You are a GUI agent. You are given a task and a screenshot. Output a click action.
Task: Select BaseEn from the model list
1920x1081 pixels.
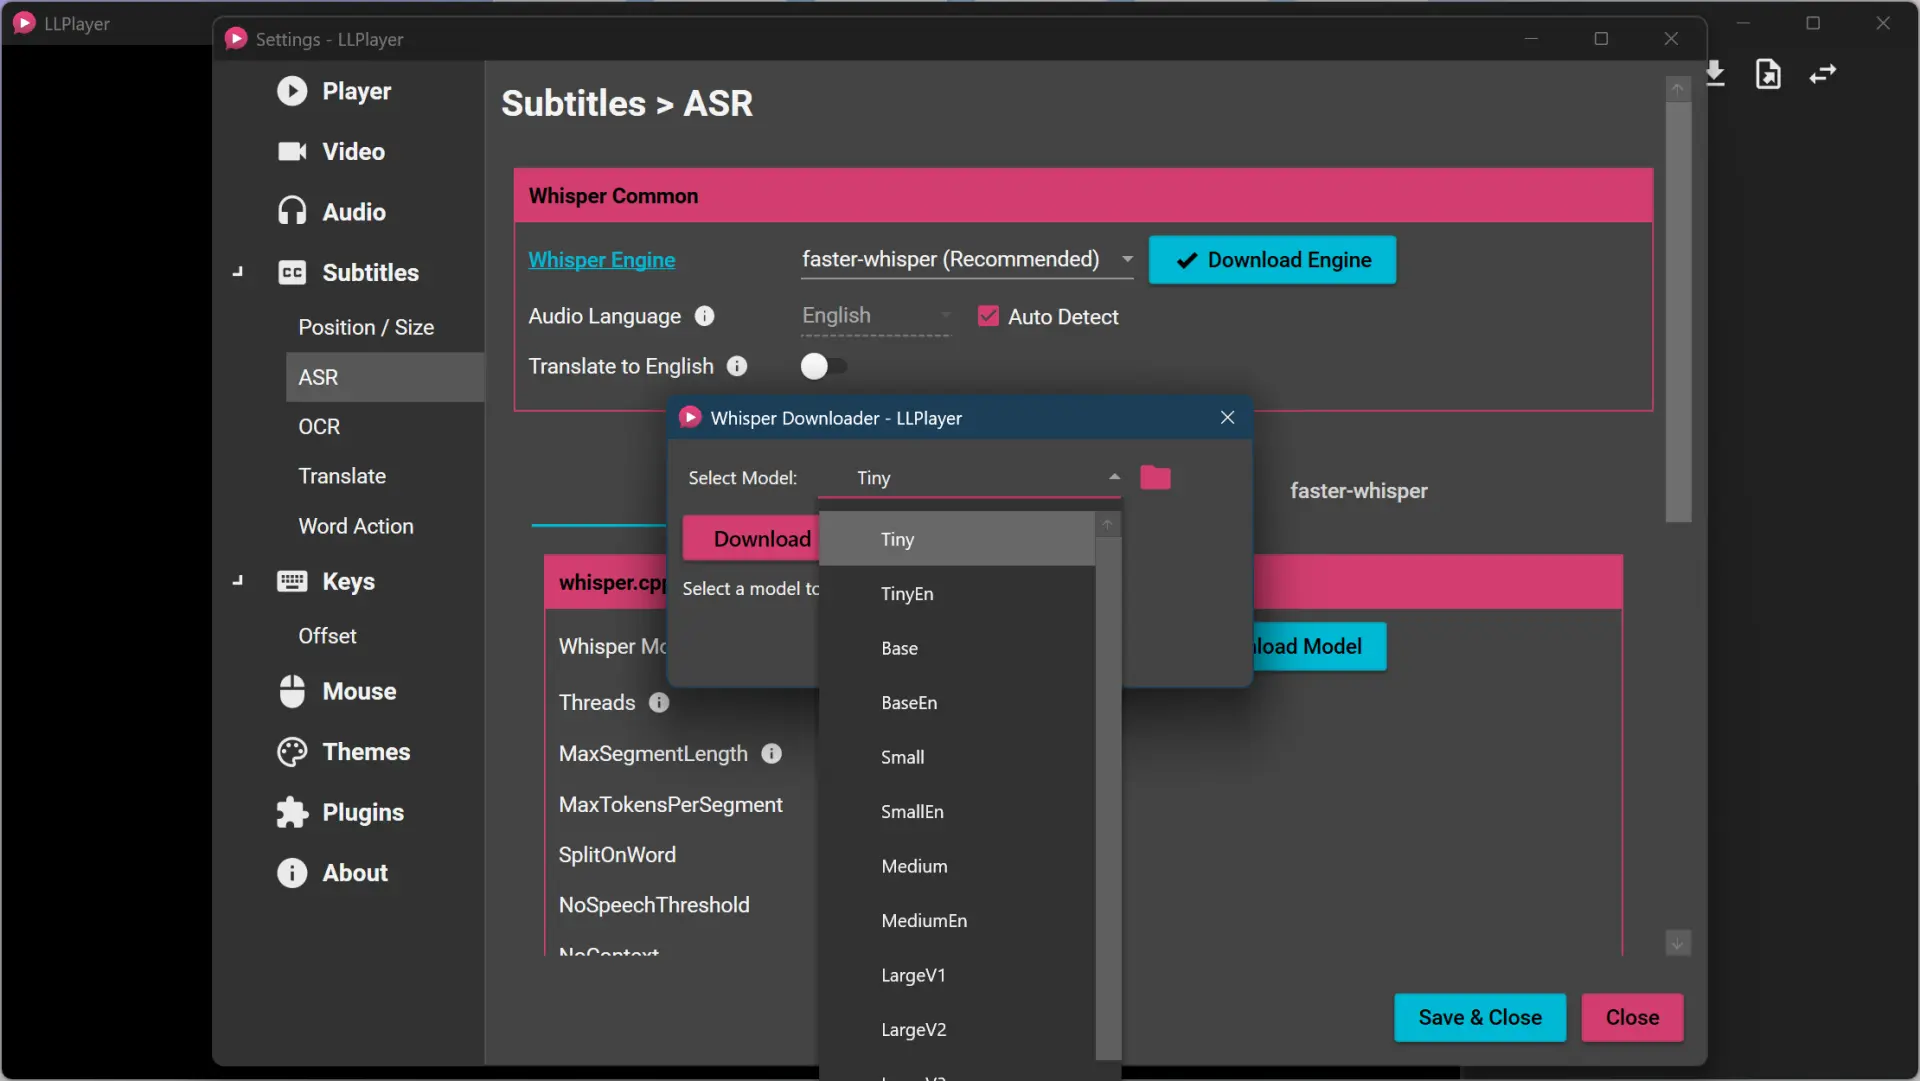click(x=957, y=703)
